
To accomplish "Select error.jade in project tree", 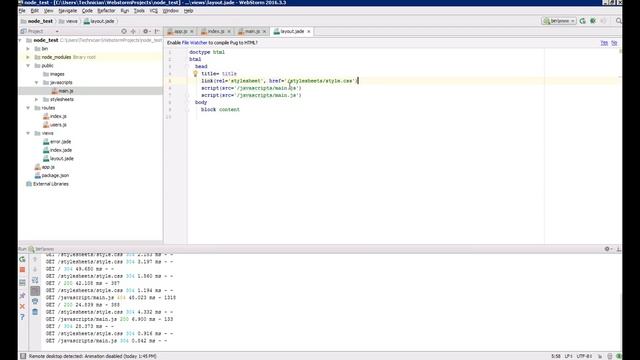I will point(57,142).
